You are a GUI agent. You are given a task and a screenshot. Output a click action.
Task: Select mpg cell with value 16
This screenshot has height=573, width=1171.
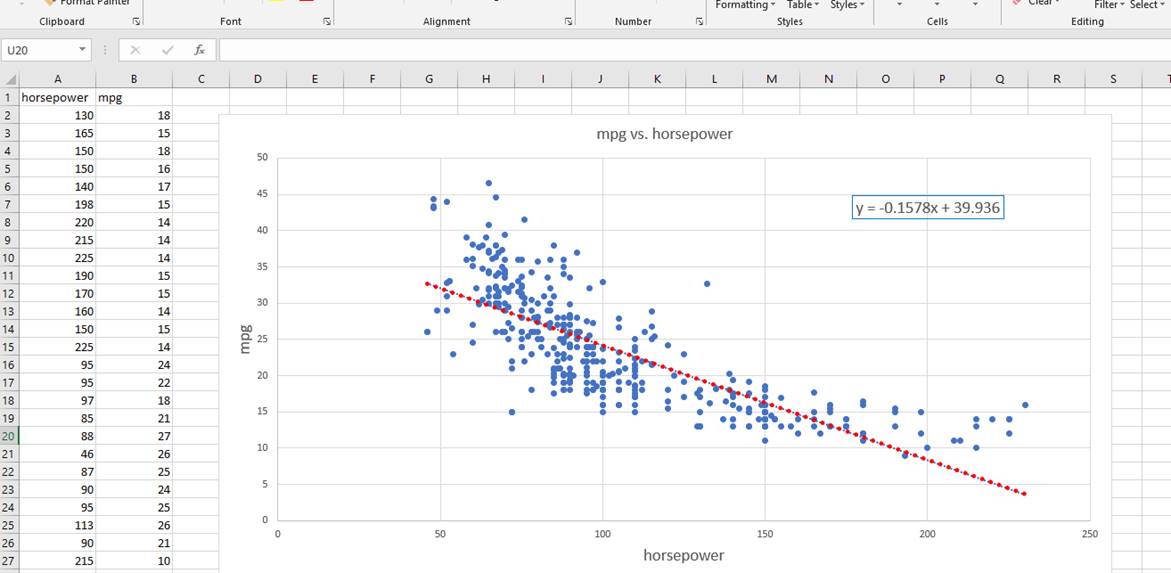point(134,169)
